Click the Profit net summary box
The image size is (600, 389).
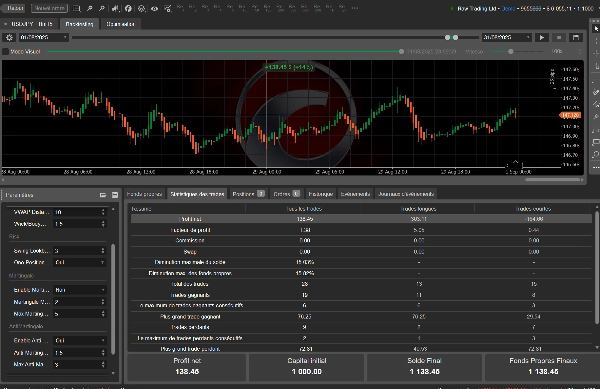[187, 367]
